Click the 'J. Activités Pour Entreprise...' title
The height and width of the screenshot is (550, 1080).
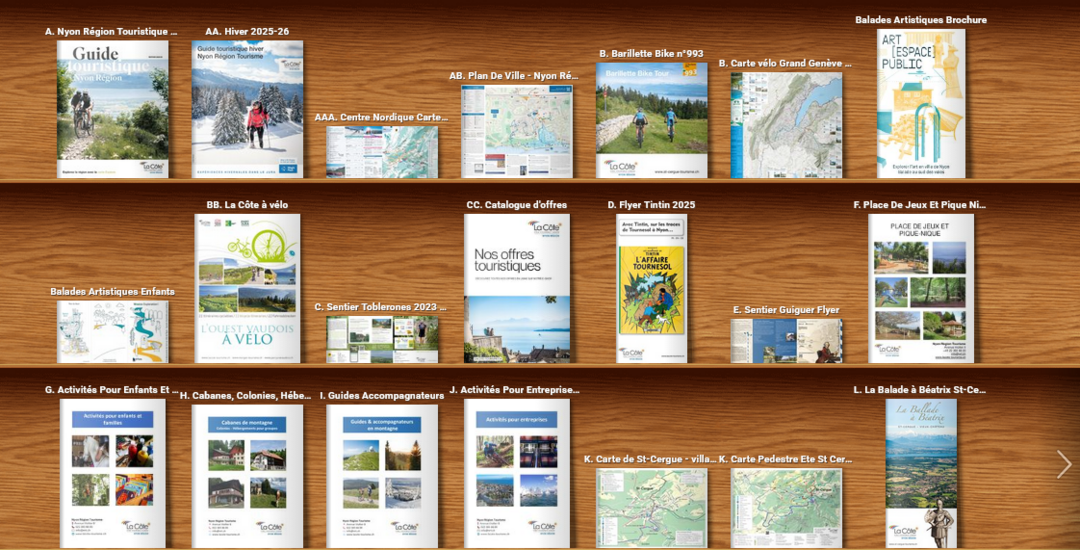tap(515, 390)
